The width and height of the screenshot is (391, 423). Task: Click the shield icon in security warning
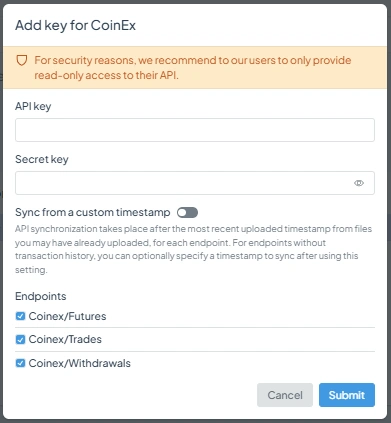pyautogui.click(x=22, y=60)
